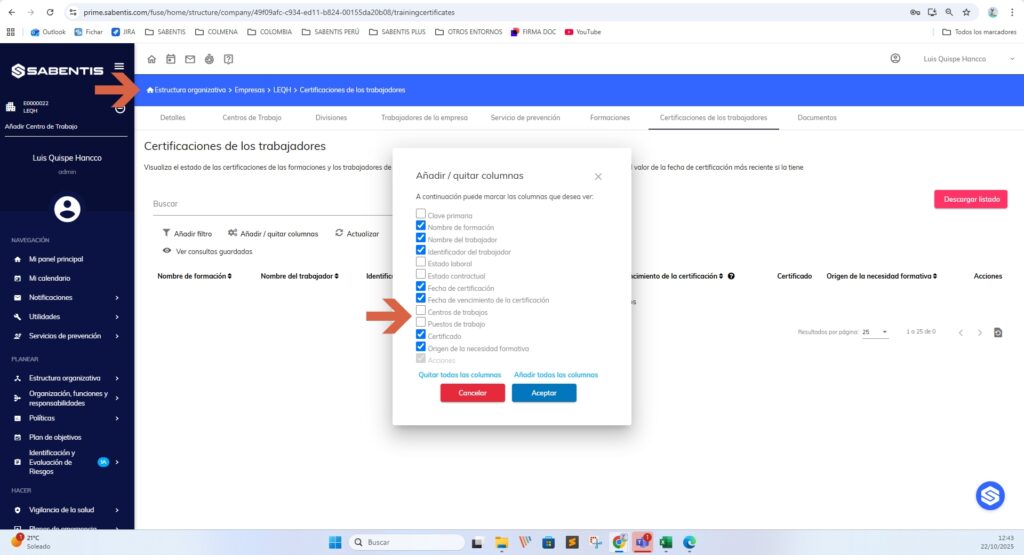Open the Trabajadores de la empresa tab
Viewport: 1024px width, 555px height.
(424, 118)
